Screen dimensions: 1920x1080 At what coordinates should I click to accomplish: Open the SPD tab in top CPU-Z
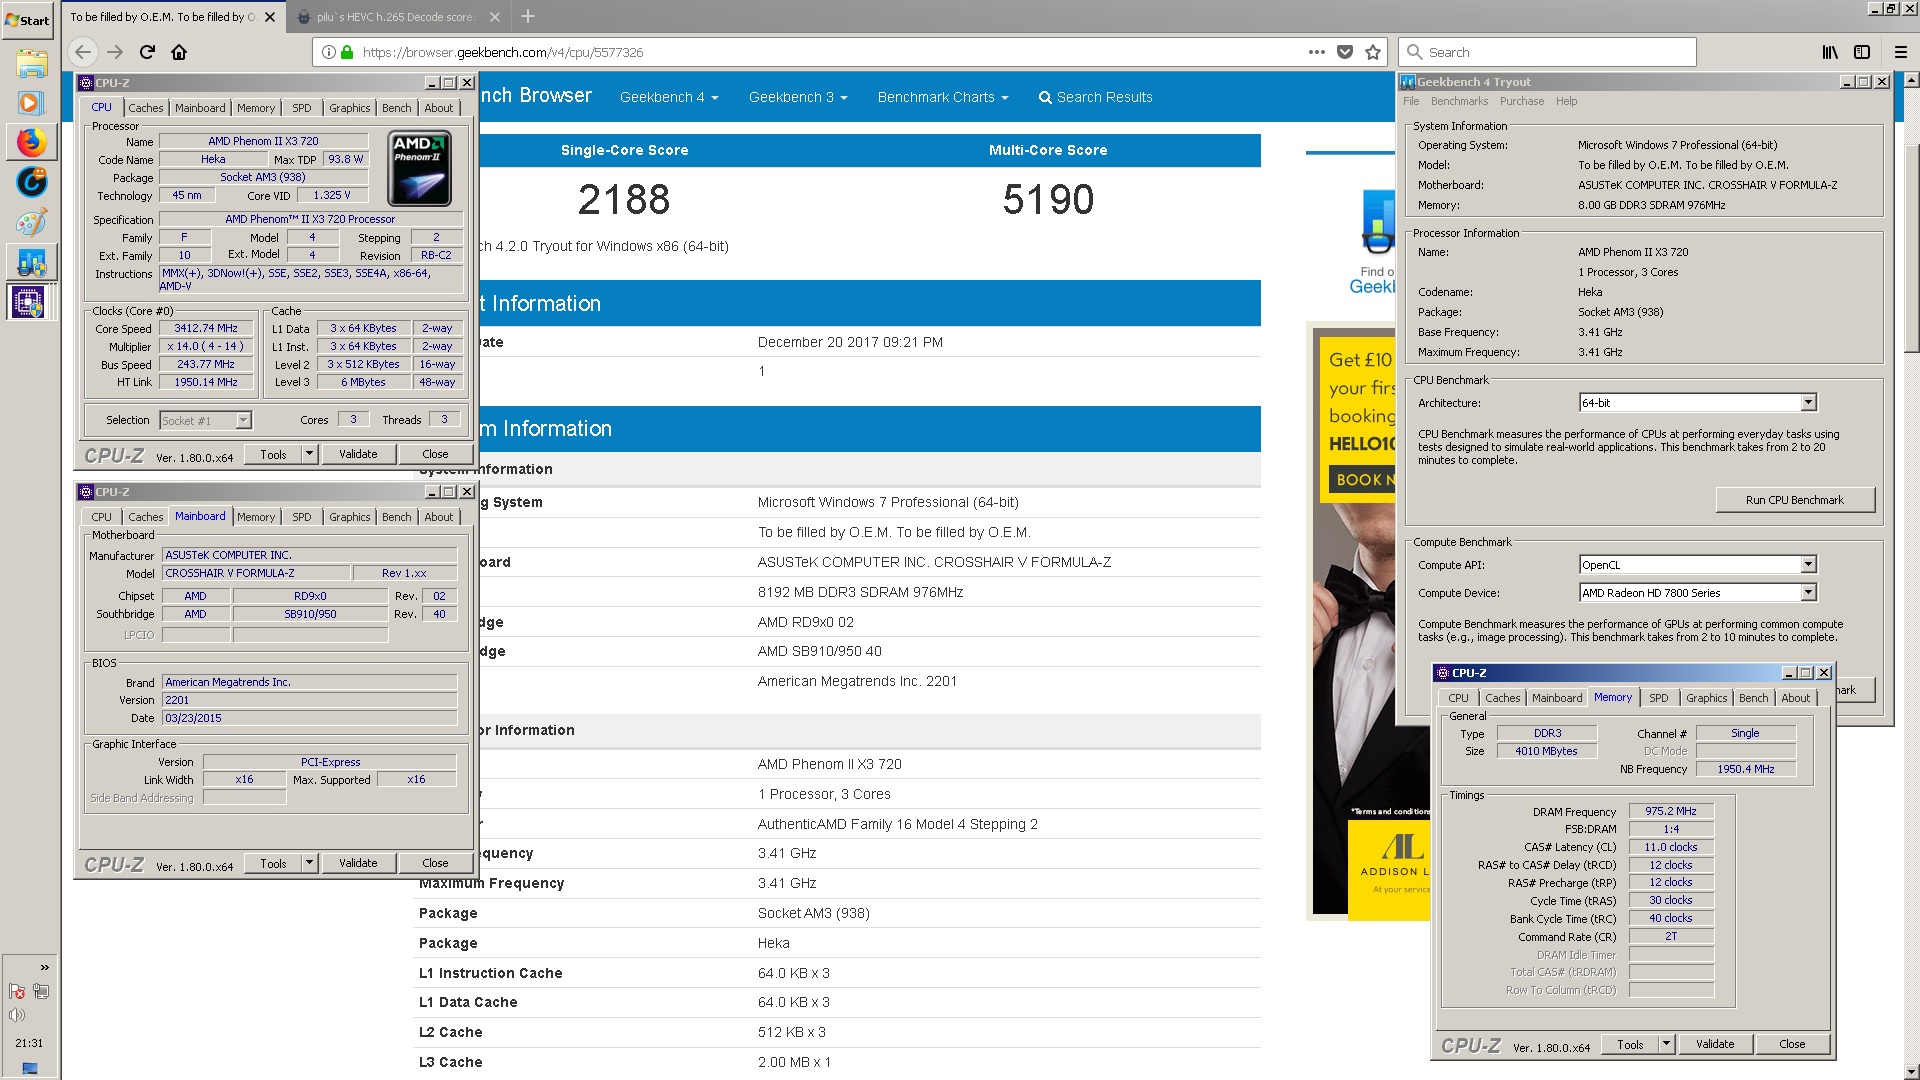[301, 108]
